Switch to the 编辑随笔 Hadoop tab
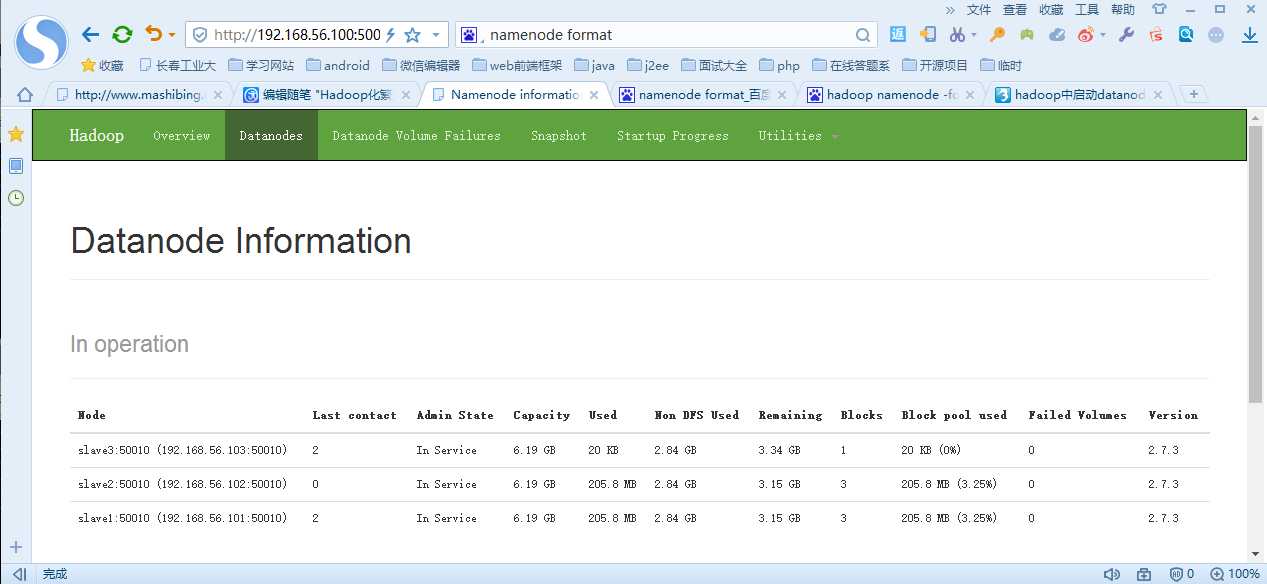1267x584 pixels. 328,95
